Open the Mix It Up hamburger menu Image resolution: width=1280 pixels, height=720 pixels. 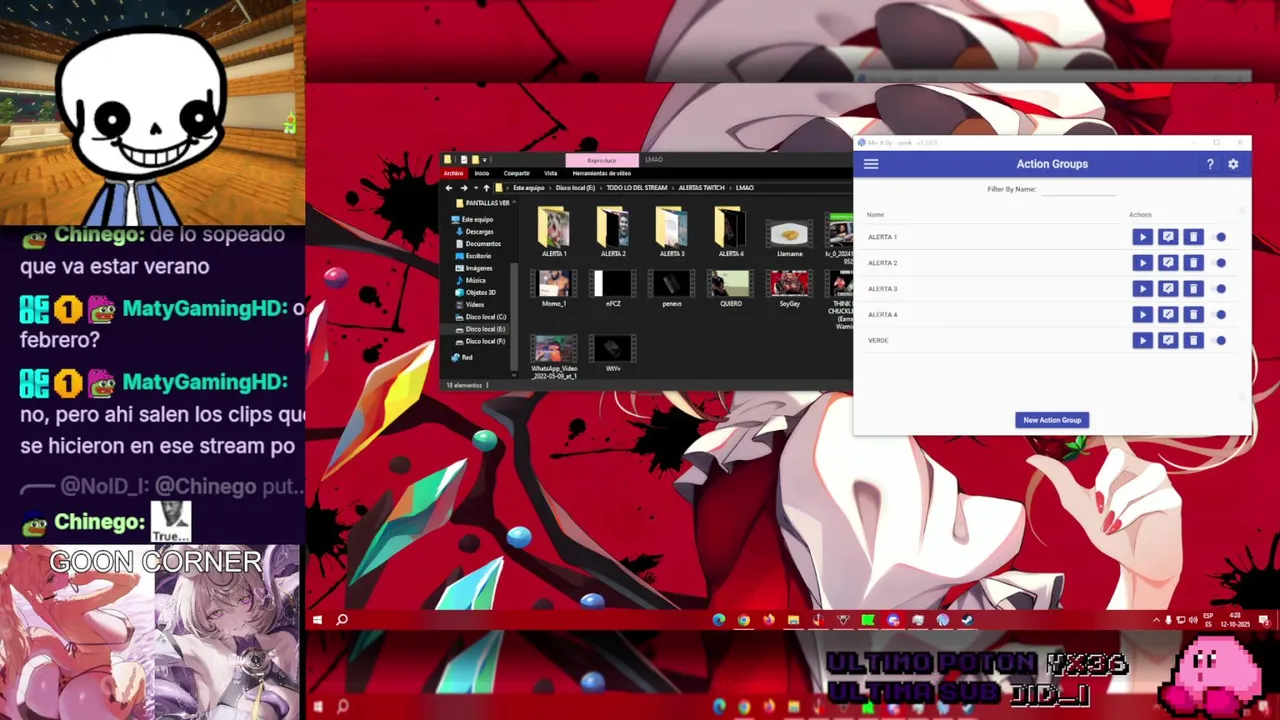pyautogui.click(x=871, y=164)
